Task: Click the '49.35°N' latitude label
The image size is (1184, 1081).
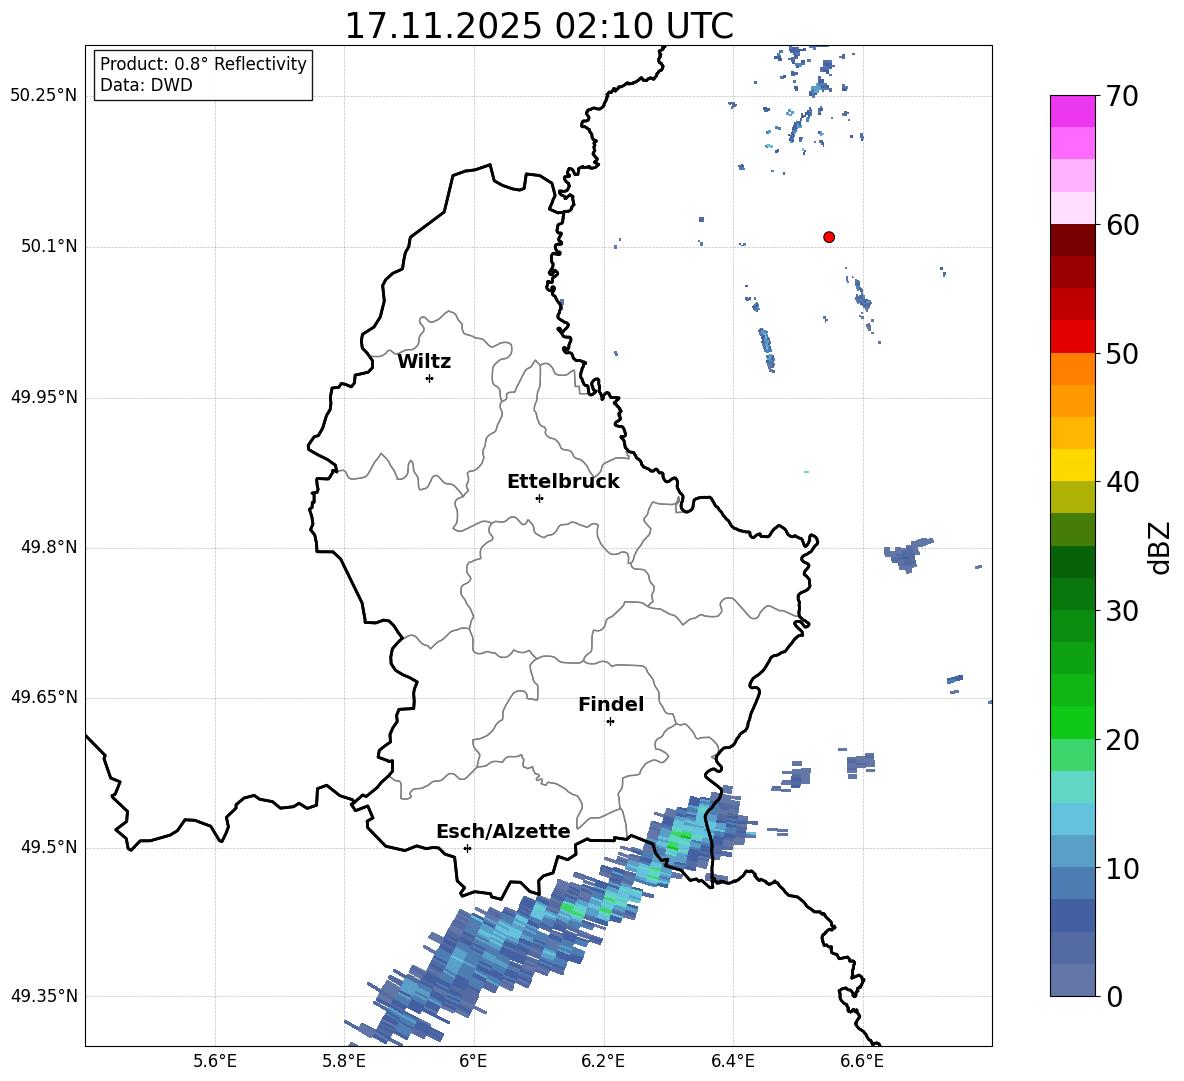Action: coord(44,996)
